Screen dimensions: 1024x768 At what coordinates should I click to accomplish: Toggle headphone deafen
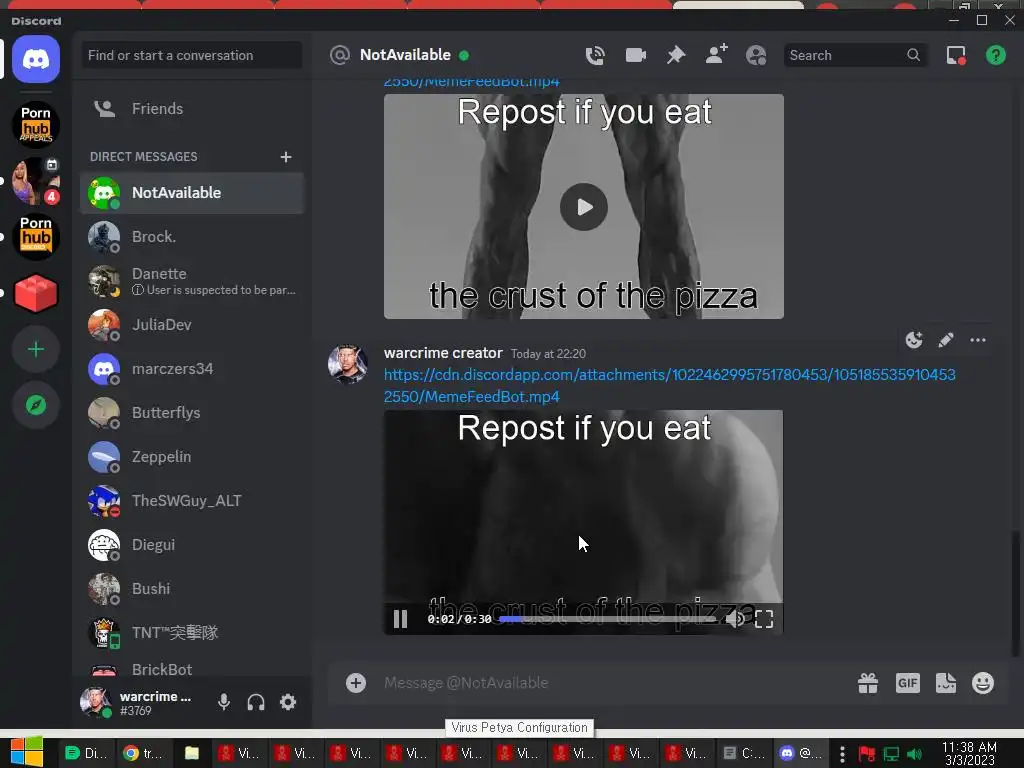(x=256, y=702)
